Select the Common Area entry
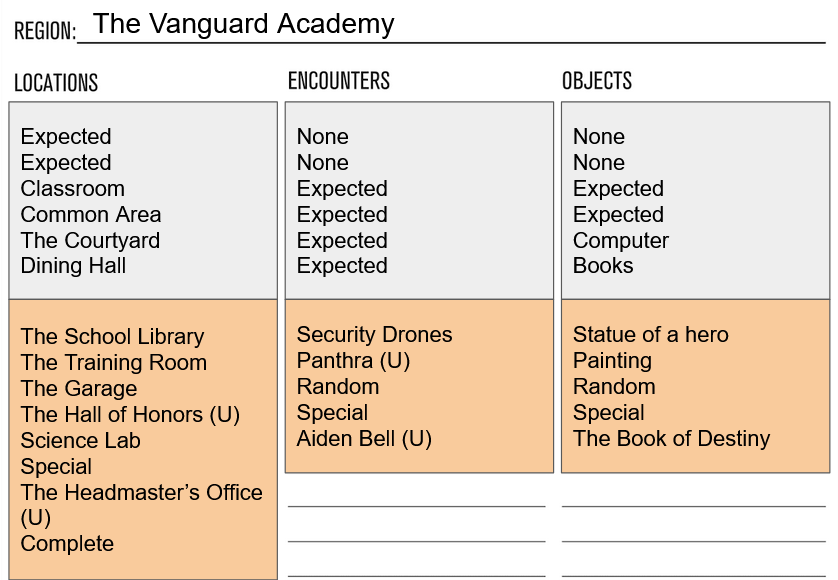Image resolution: width=838 pixels, height=580 pixels. coord(90,215)
